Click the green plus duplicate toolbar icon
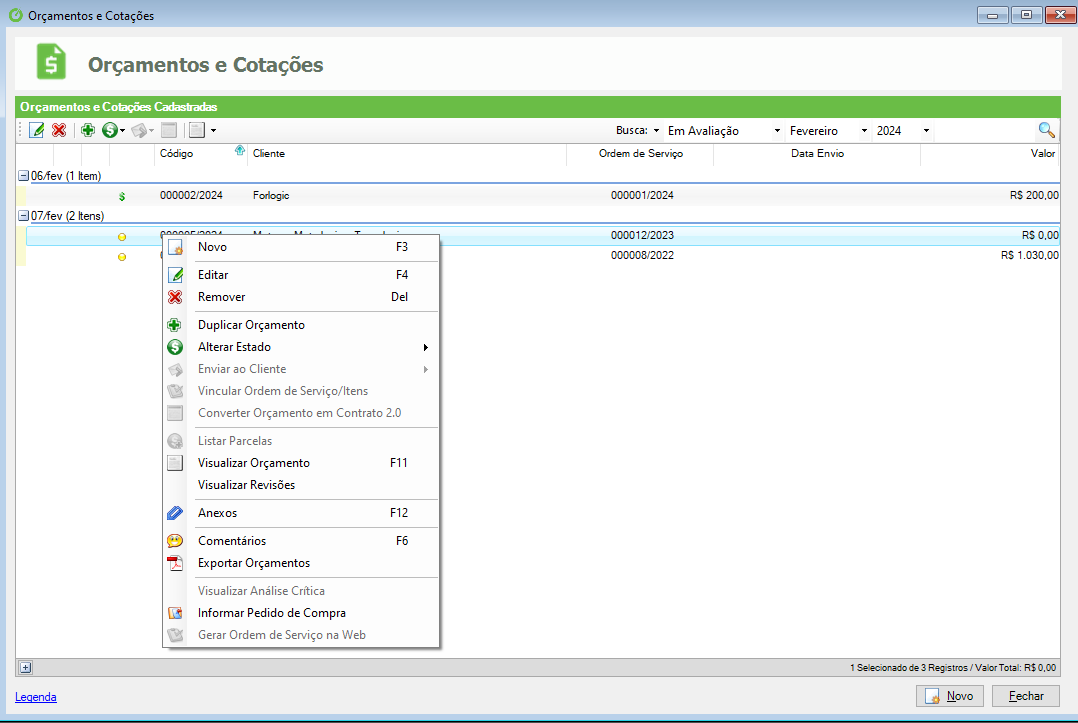 88,130
